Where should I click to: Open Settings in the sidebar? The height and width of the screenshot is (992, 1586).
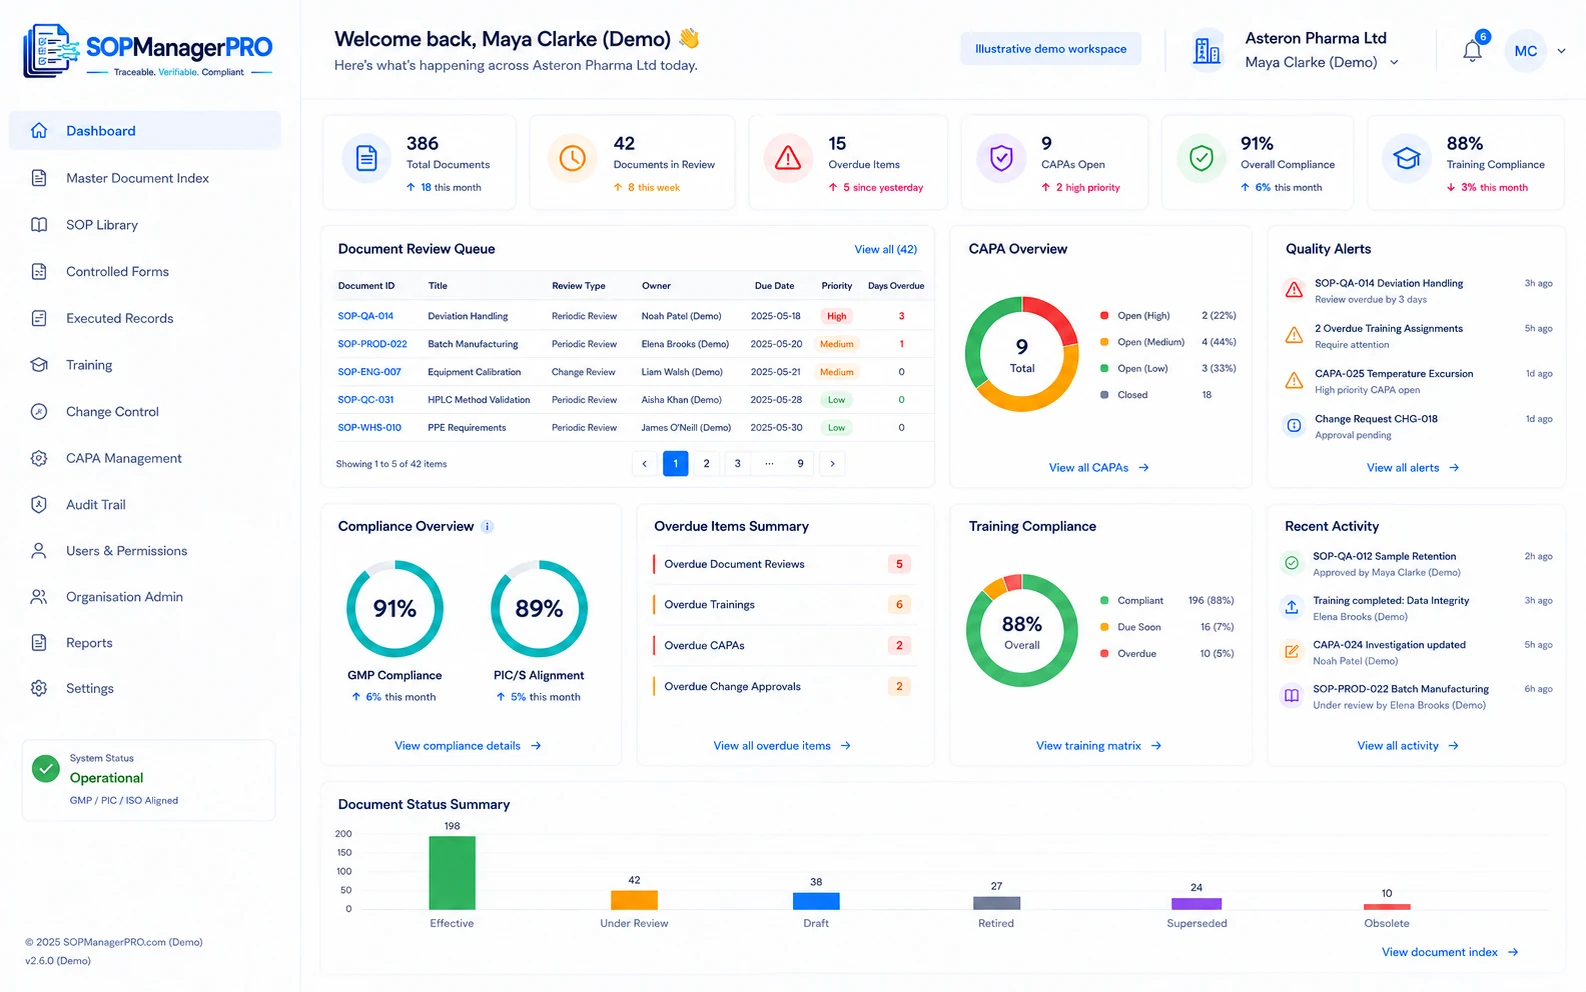tap(145, 688)
